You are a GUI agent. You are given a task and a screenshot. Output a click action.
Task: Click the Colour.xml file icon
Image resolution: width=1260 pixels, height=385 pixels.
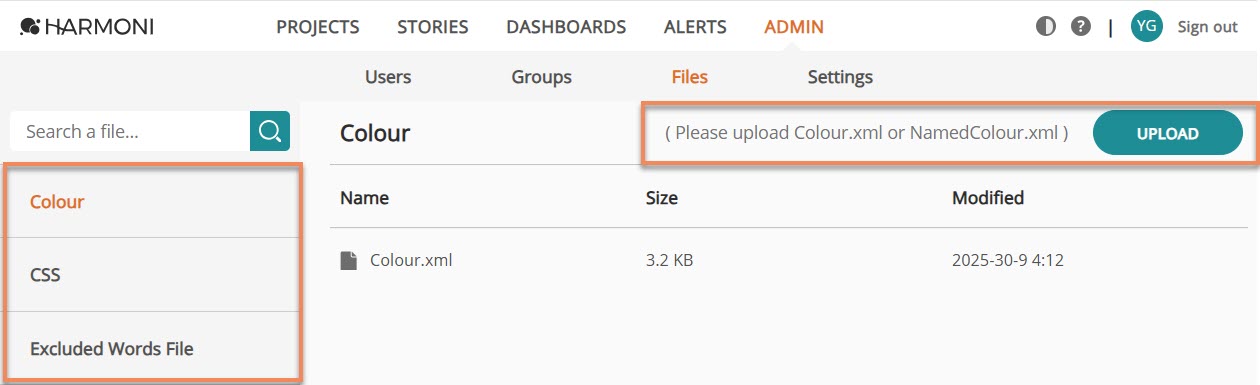348,261
